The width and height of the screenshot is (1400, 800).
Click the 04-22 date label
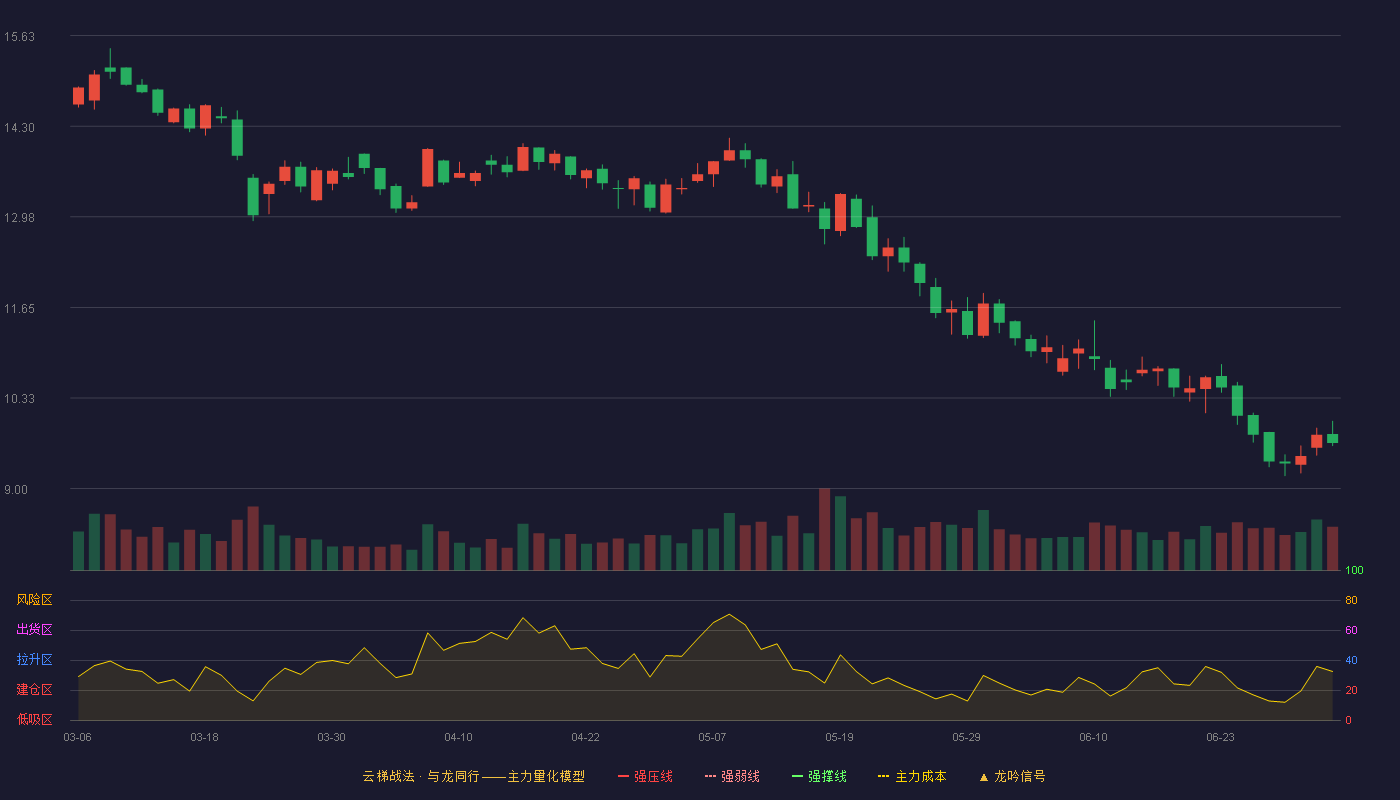[585, 737]
